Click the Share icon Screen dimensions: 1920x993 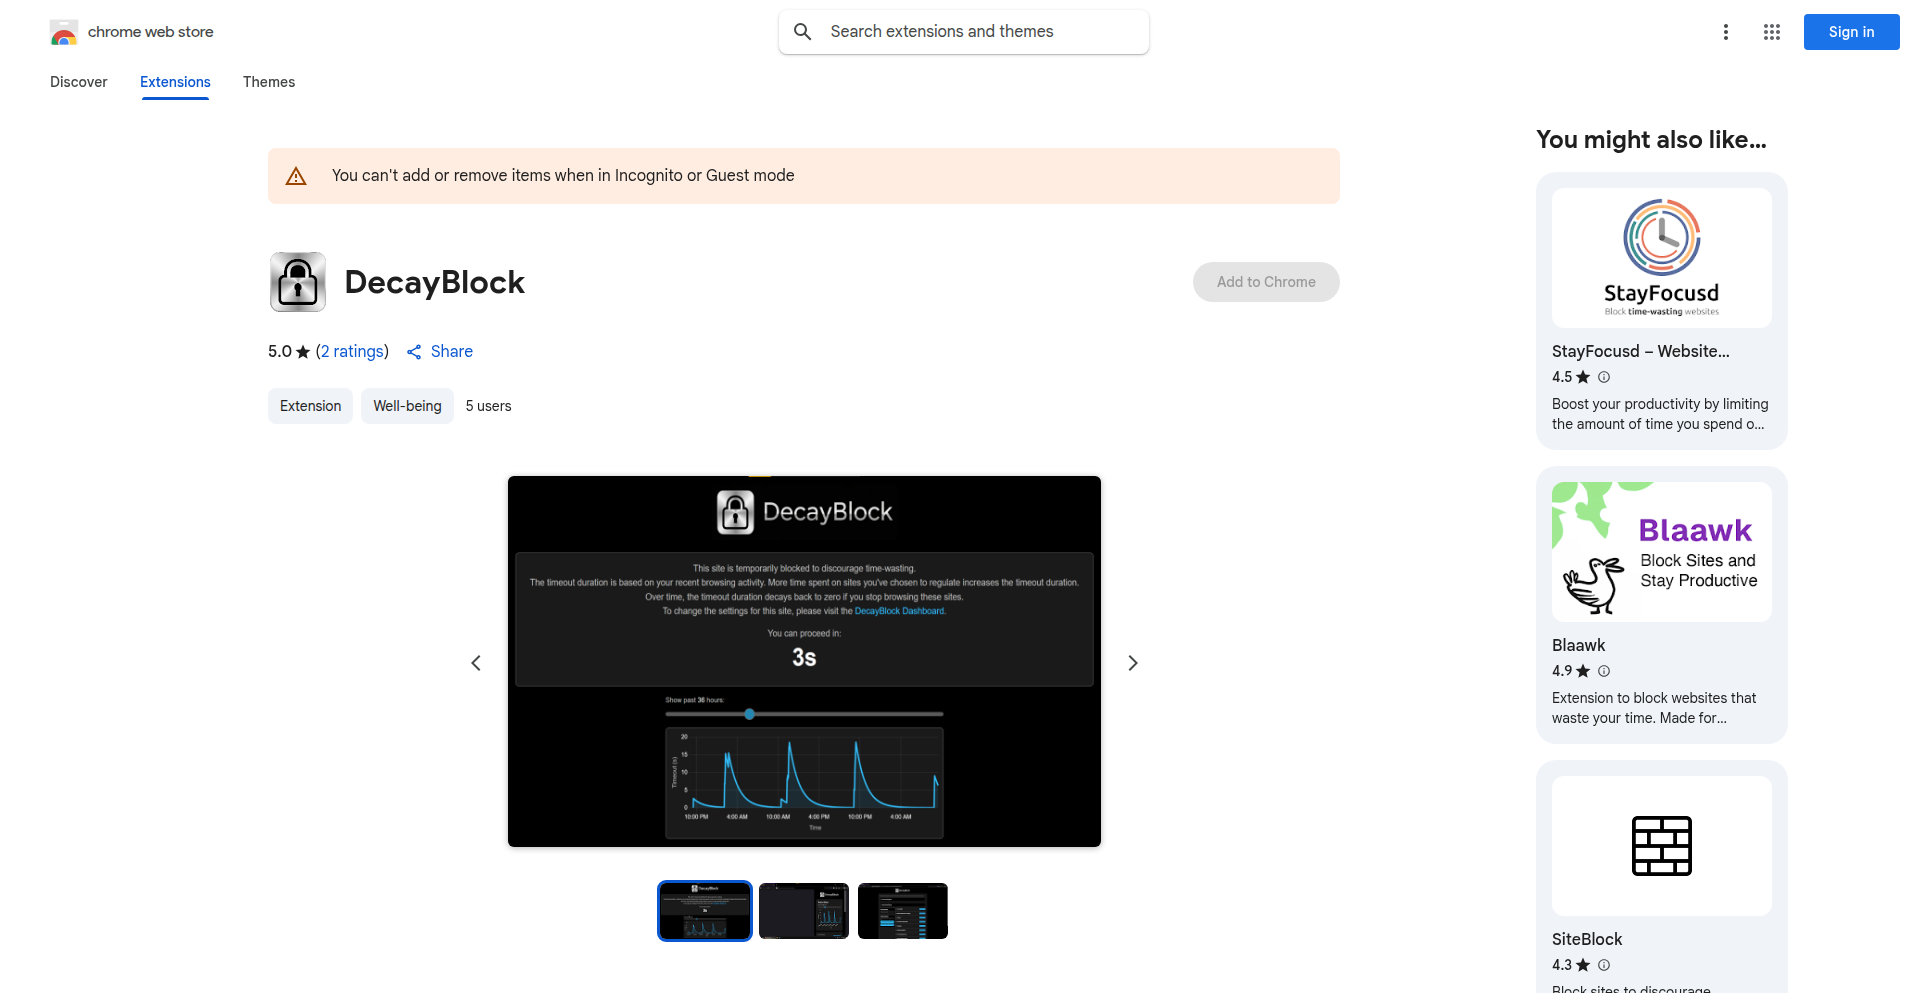pos(414,352)
